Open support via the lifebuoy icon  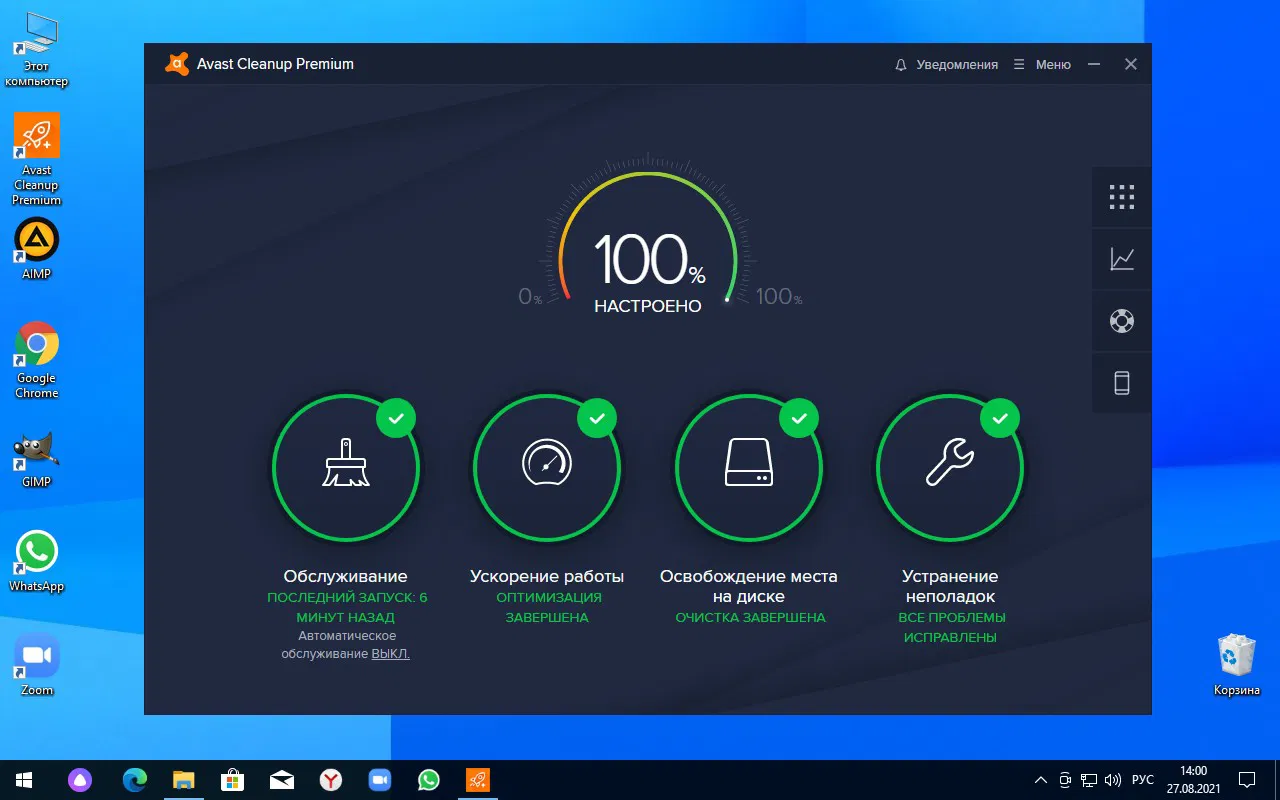click(x=1121, y=321)
